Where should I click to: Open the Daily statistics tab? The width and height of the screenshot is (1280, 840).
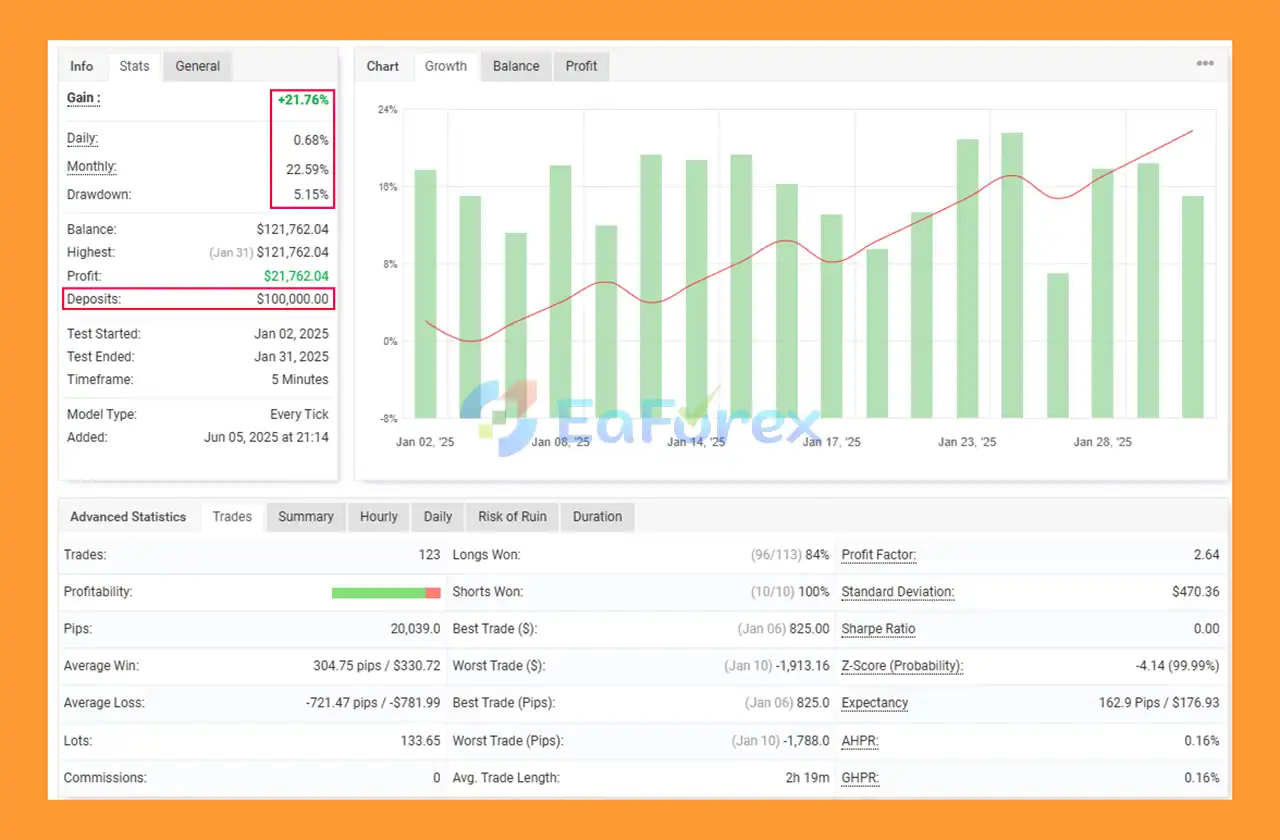437,517
